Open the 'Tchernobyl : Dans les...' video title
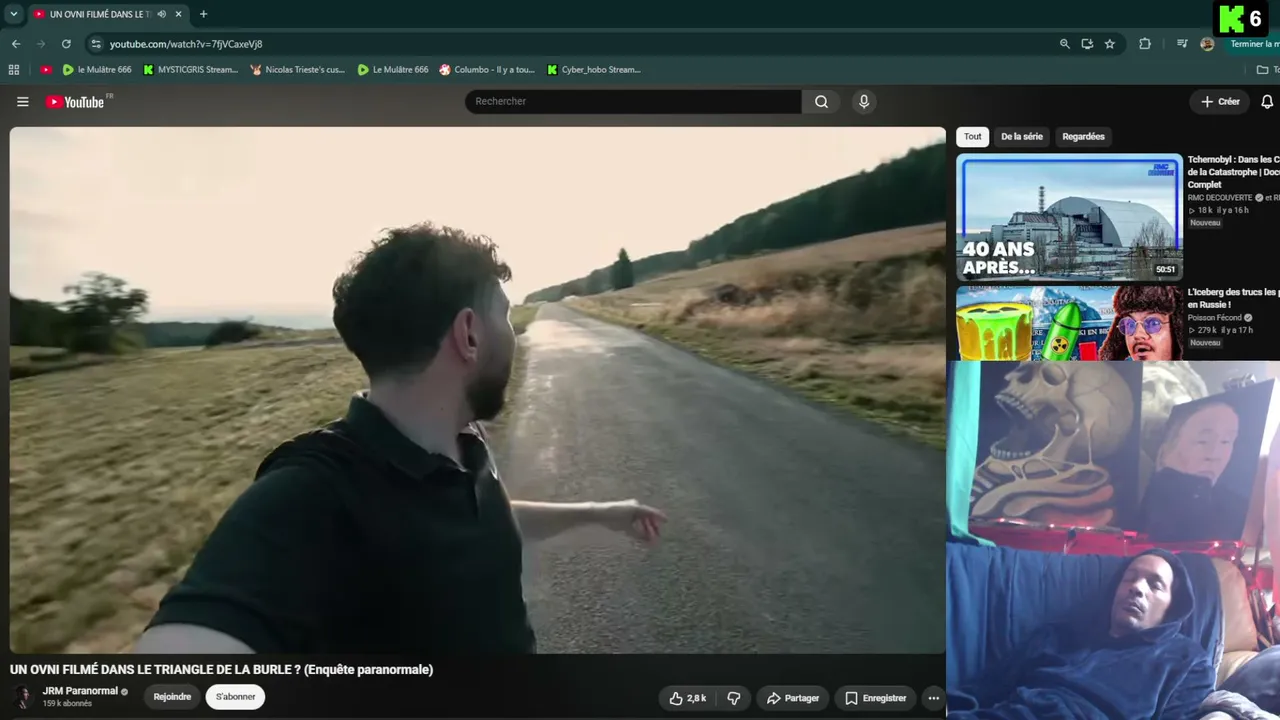 coord(1233,172)
